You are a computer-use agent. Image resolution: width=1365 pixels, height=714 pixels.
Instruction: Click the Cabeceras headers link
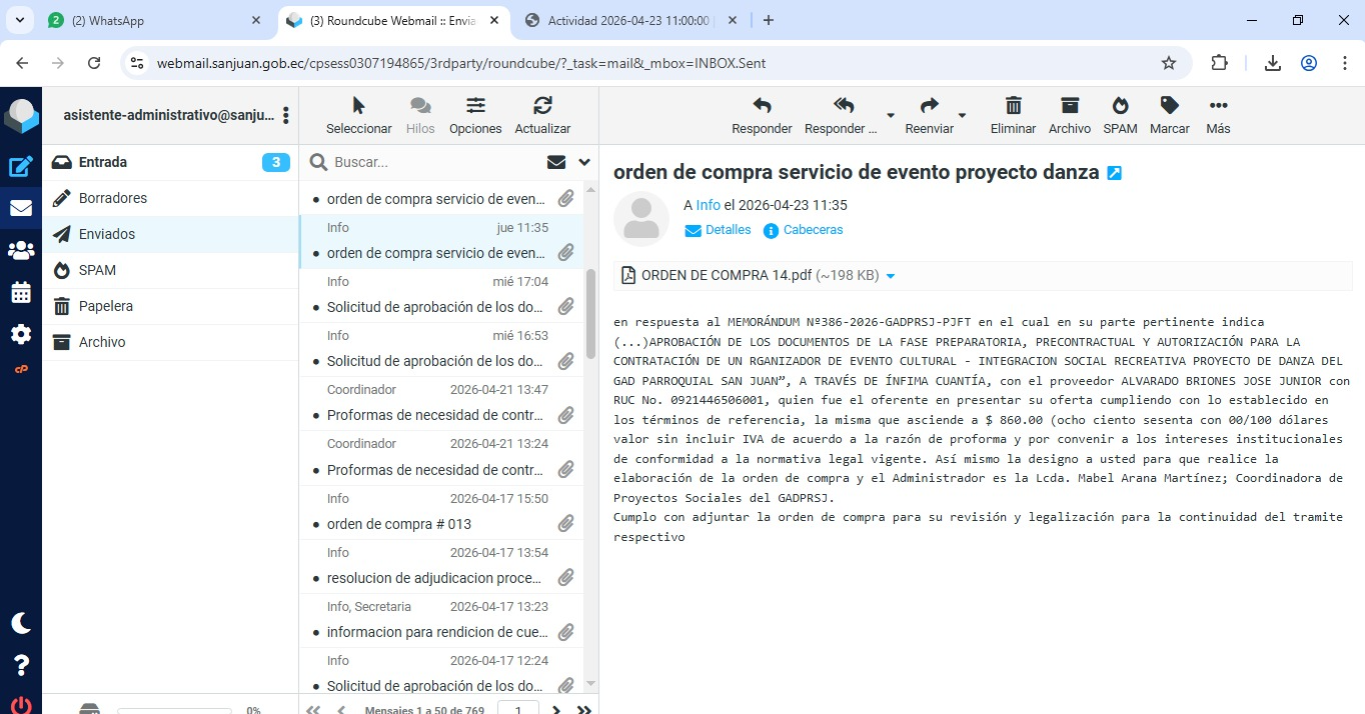pos(812,230)
